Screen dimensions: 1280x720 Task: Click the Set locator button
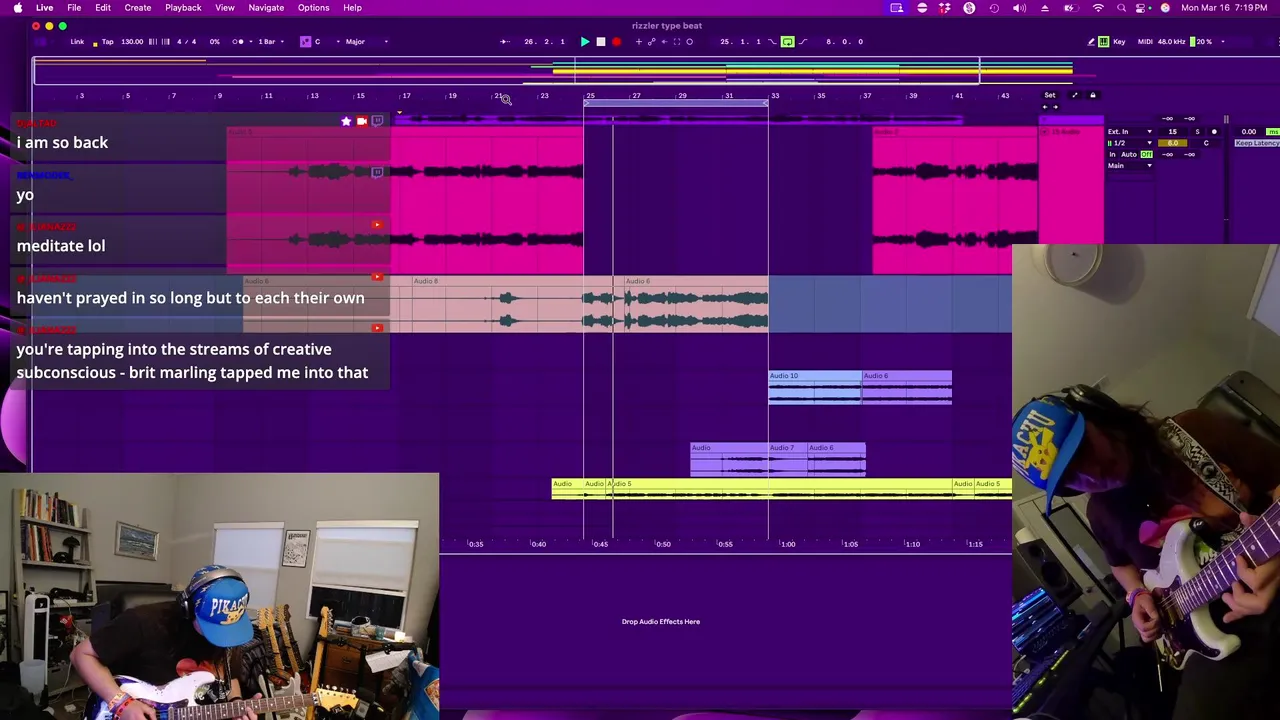(x=1050, y=95)
